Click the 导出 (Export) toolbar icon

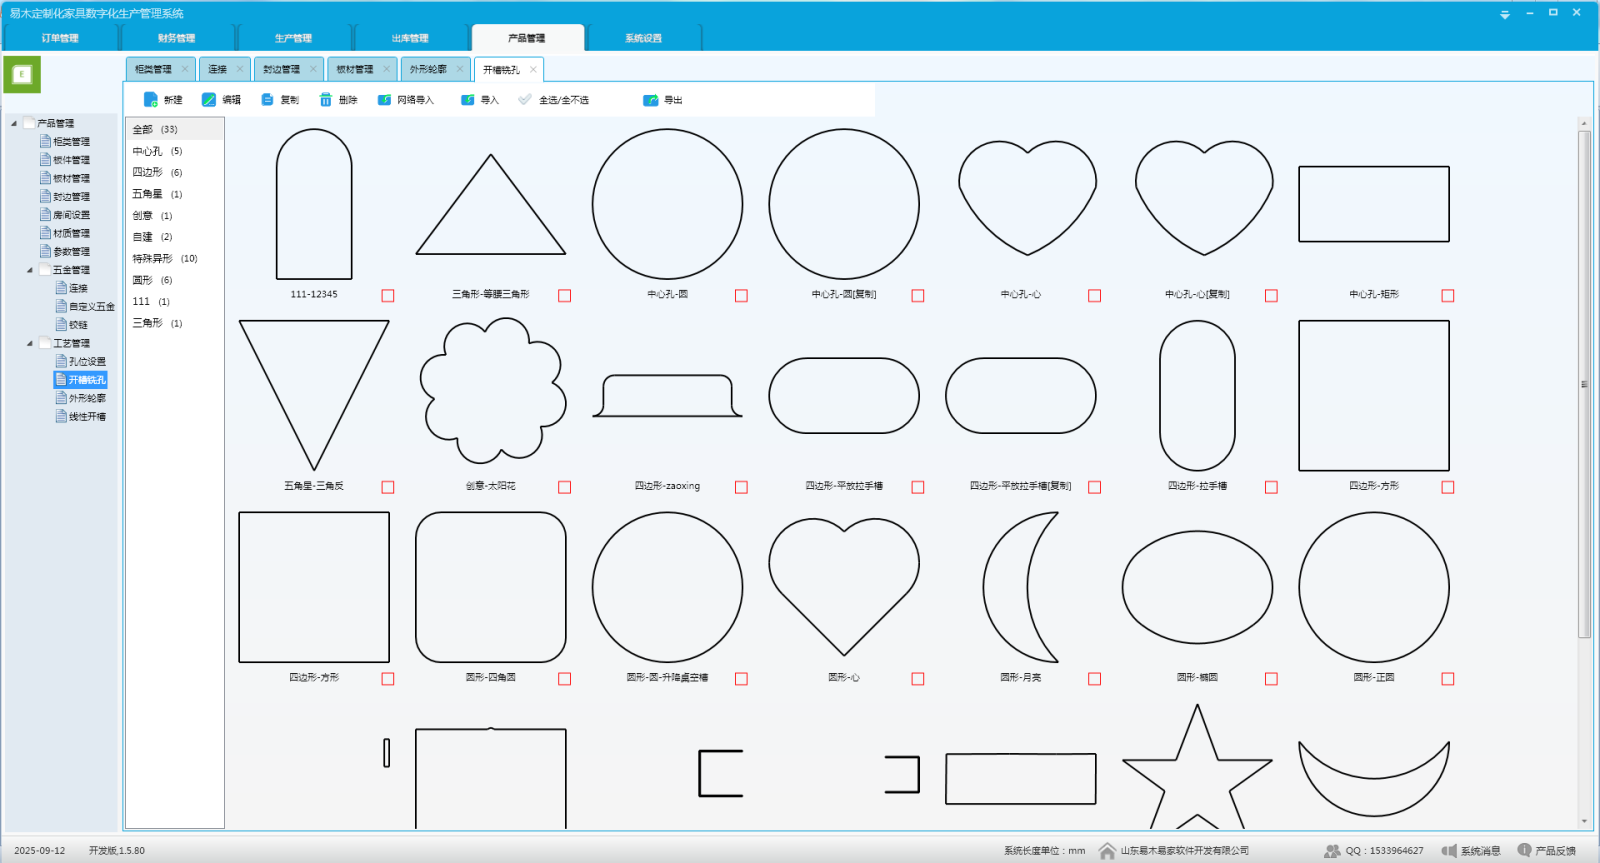651,100
